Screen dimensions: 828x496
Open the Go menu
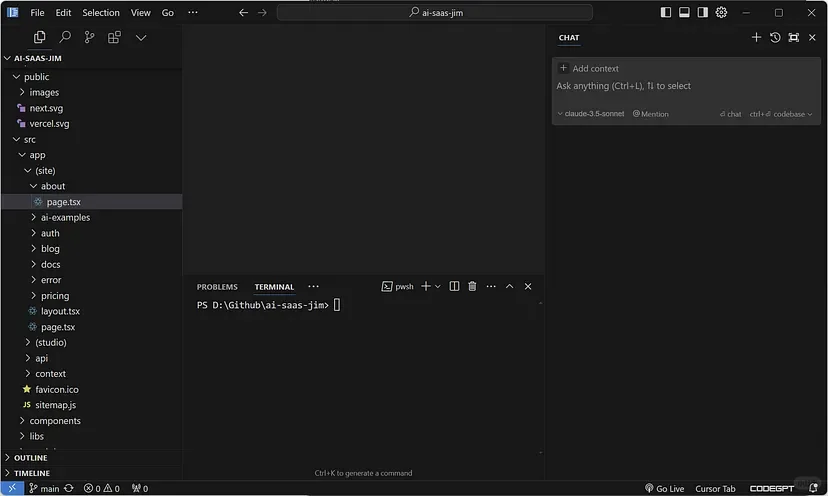pos(167,13)
